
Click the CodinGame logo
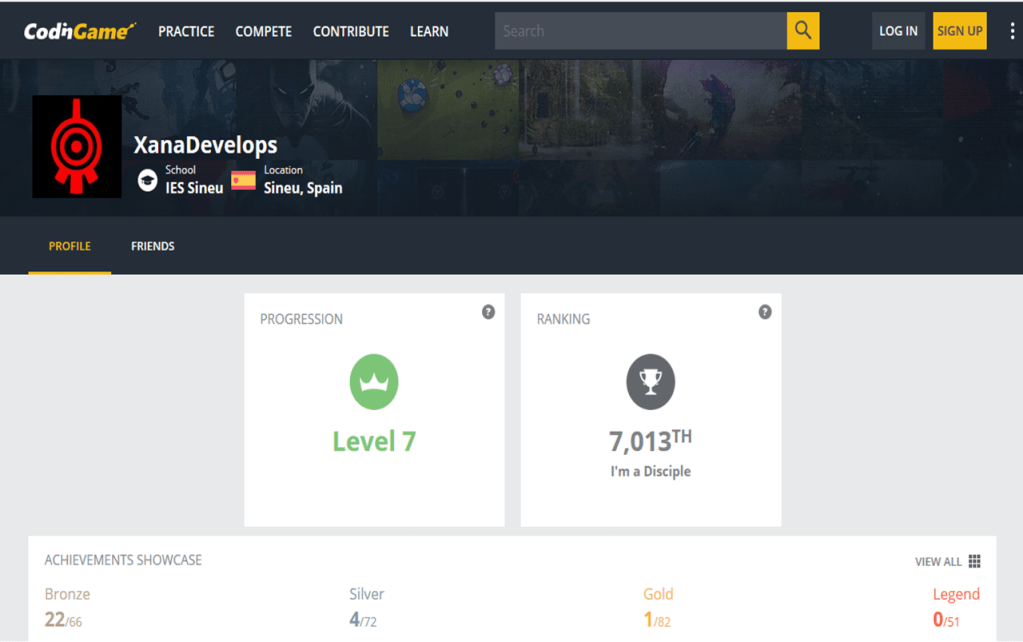click(x=80, y=31)
